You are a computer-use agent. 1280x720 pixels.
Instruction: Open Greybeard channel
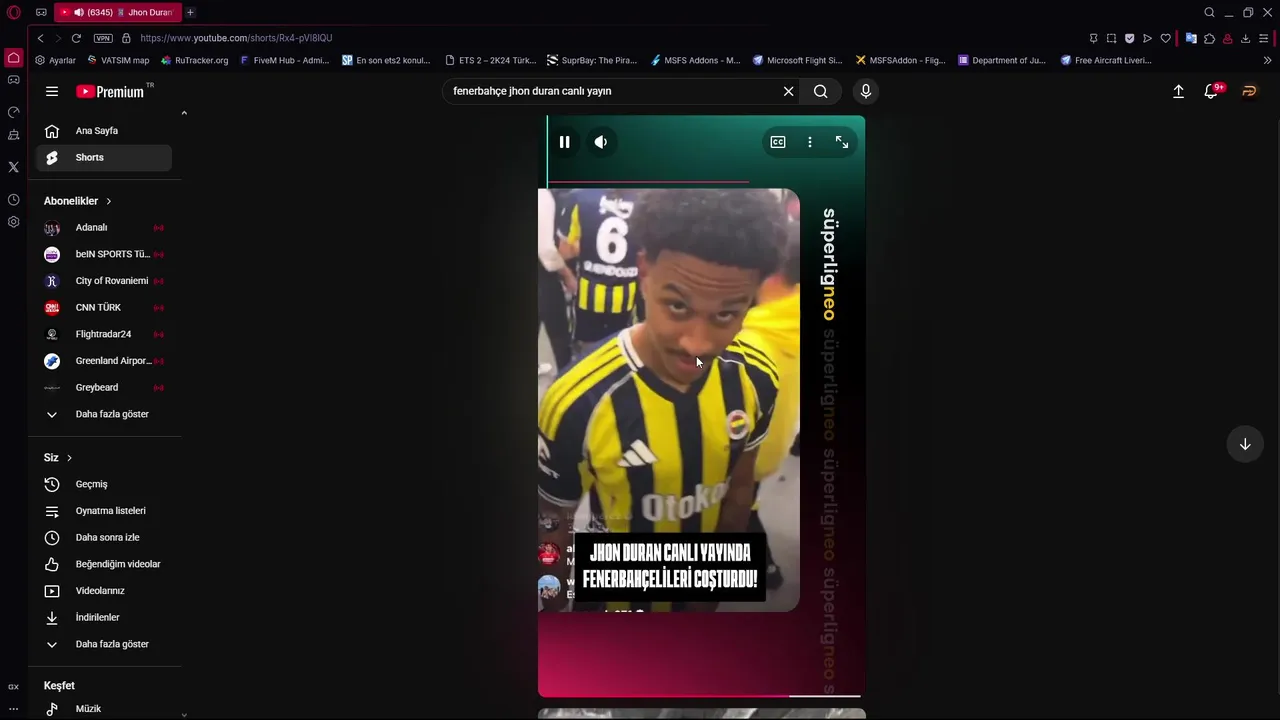104,388
